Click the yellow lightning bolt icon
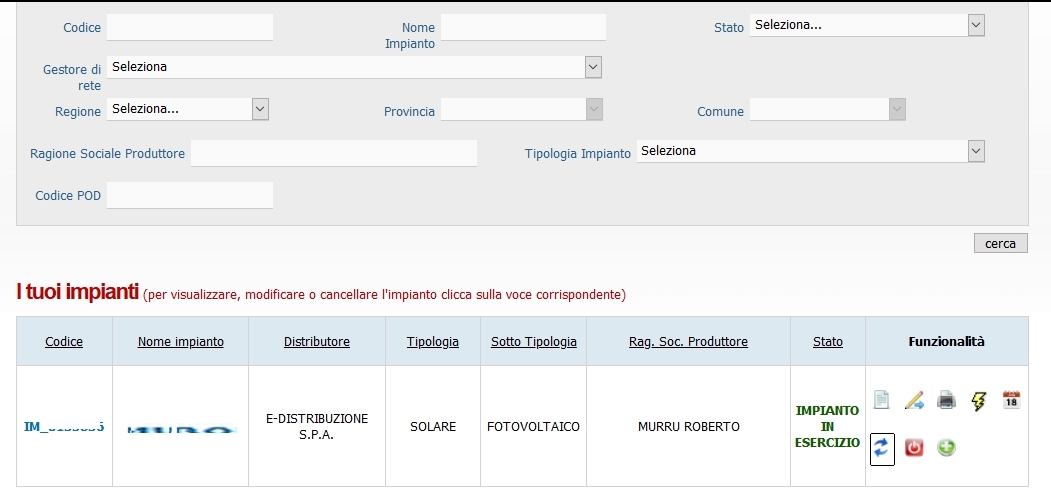The height and width of the screenshot is (495, 1051). [979, 402]
